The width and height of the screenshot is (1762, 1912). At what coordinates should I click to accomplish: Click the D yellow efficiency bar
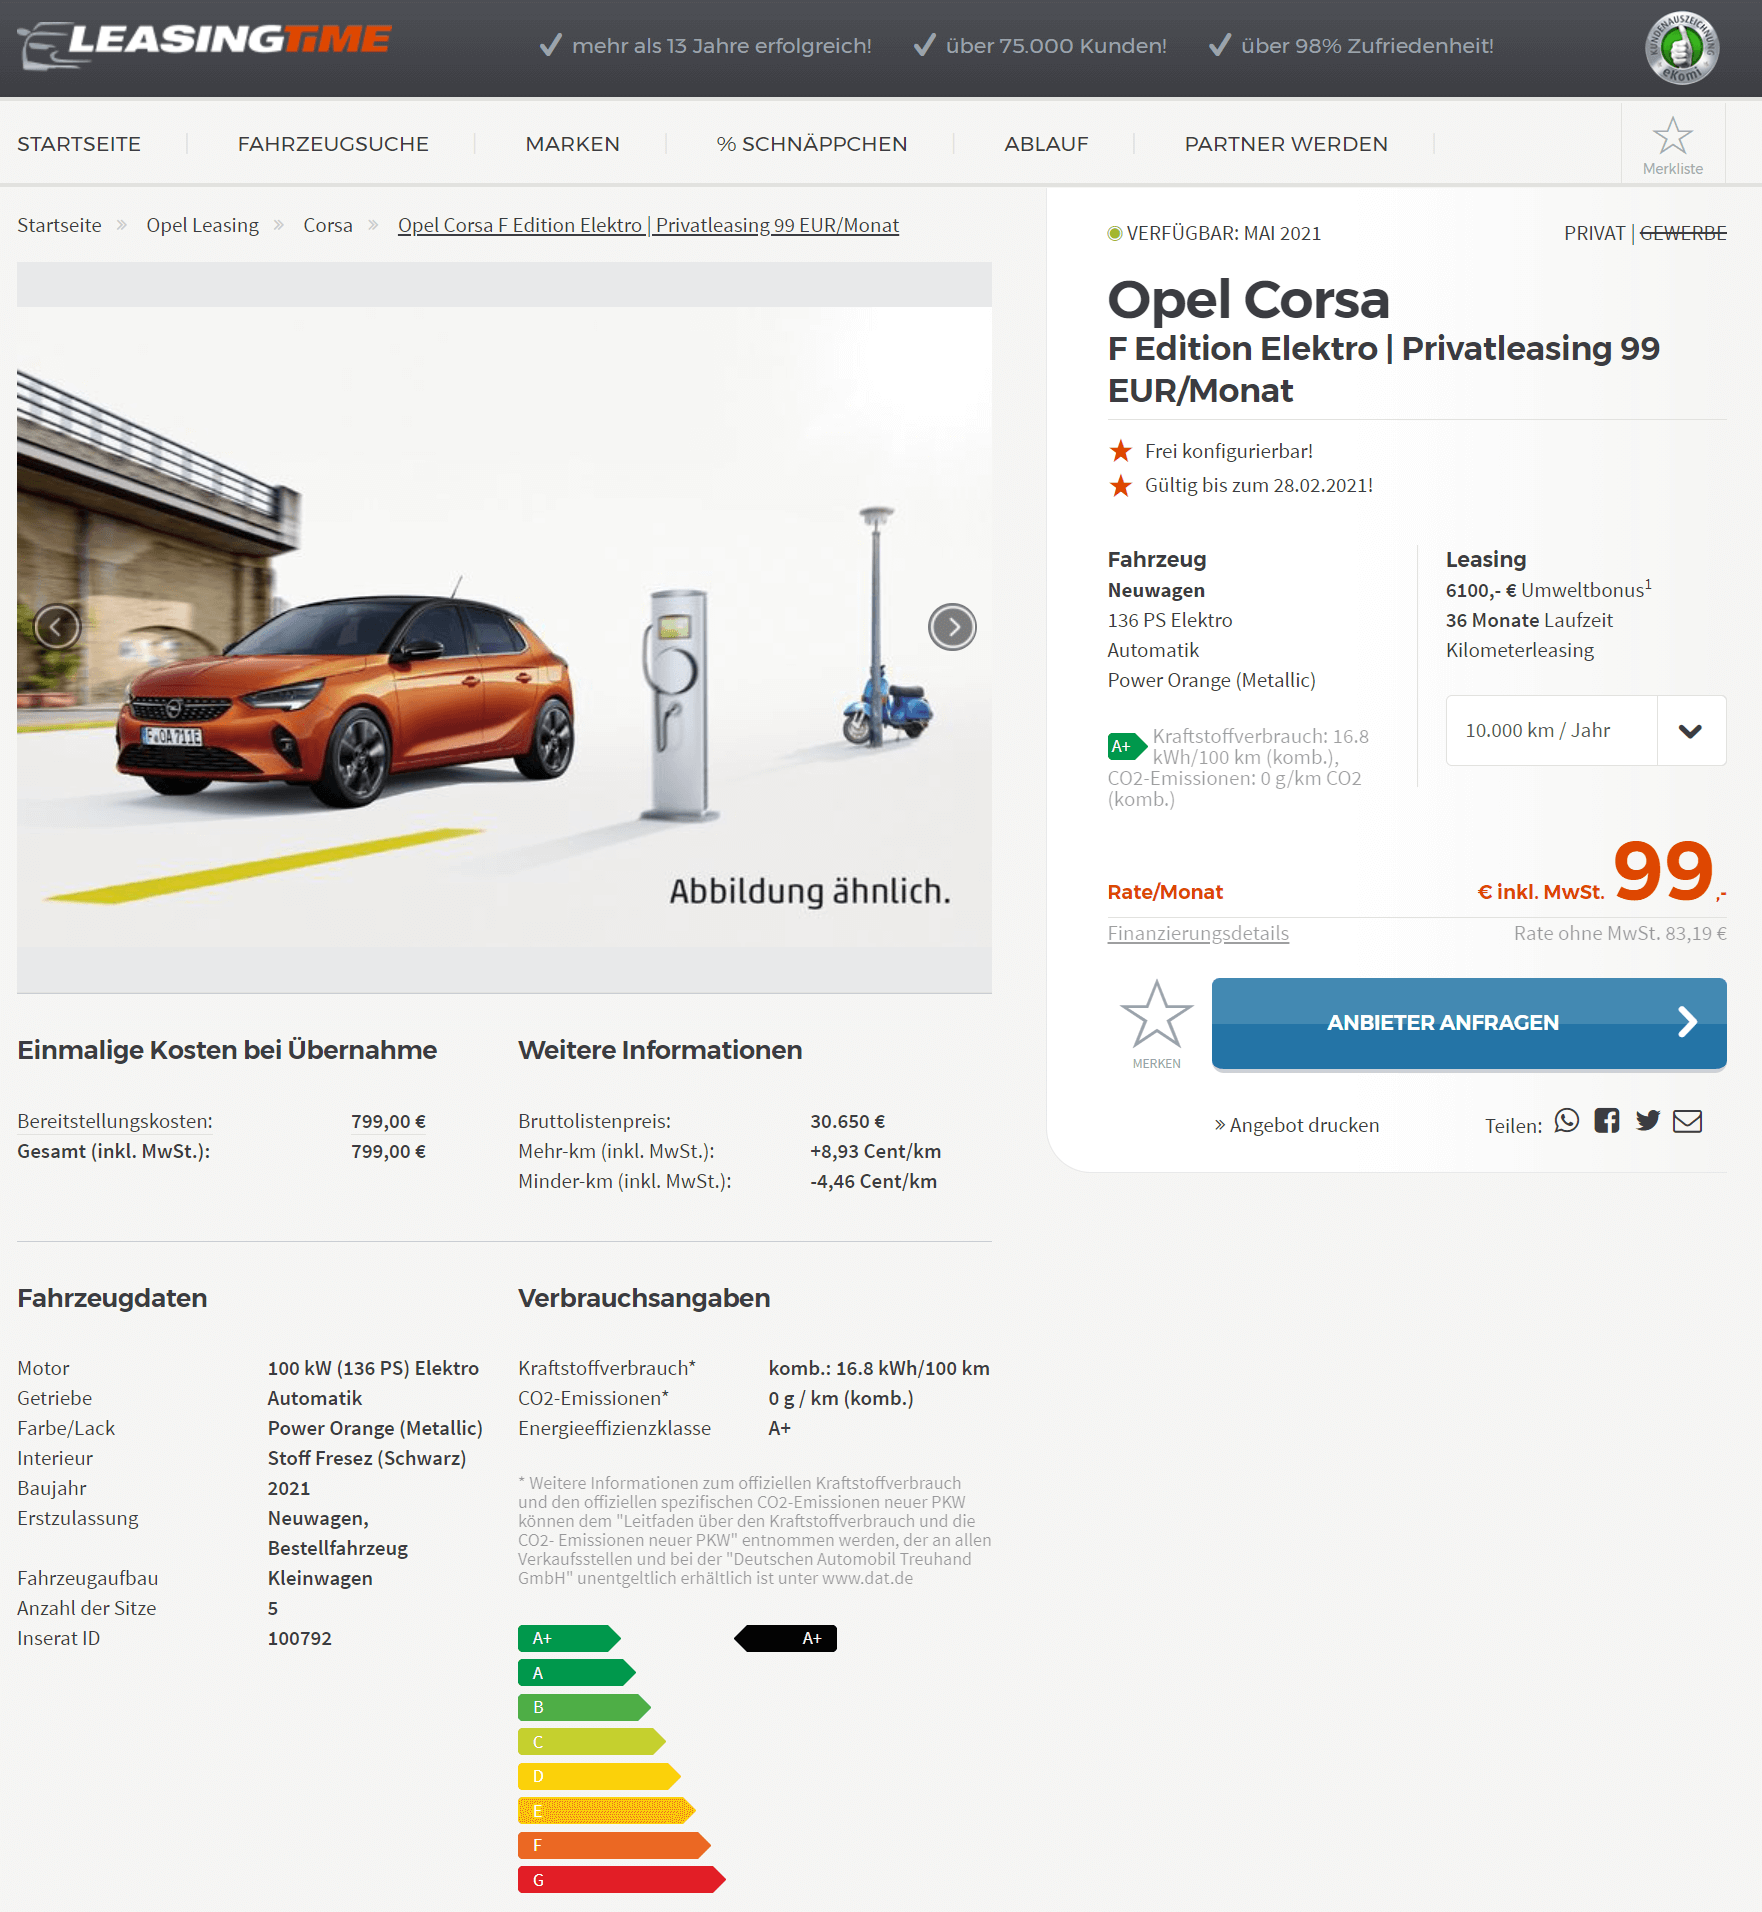tap(599, 1776)
